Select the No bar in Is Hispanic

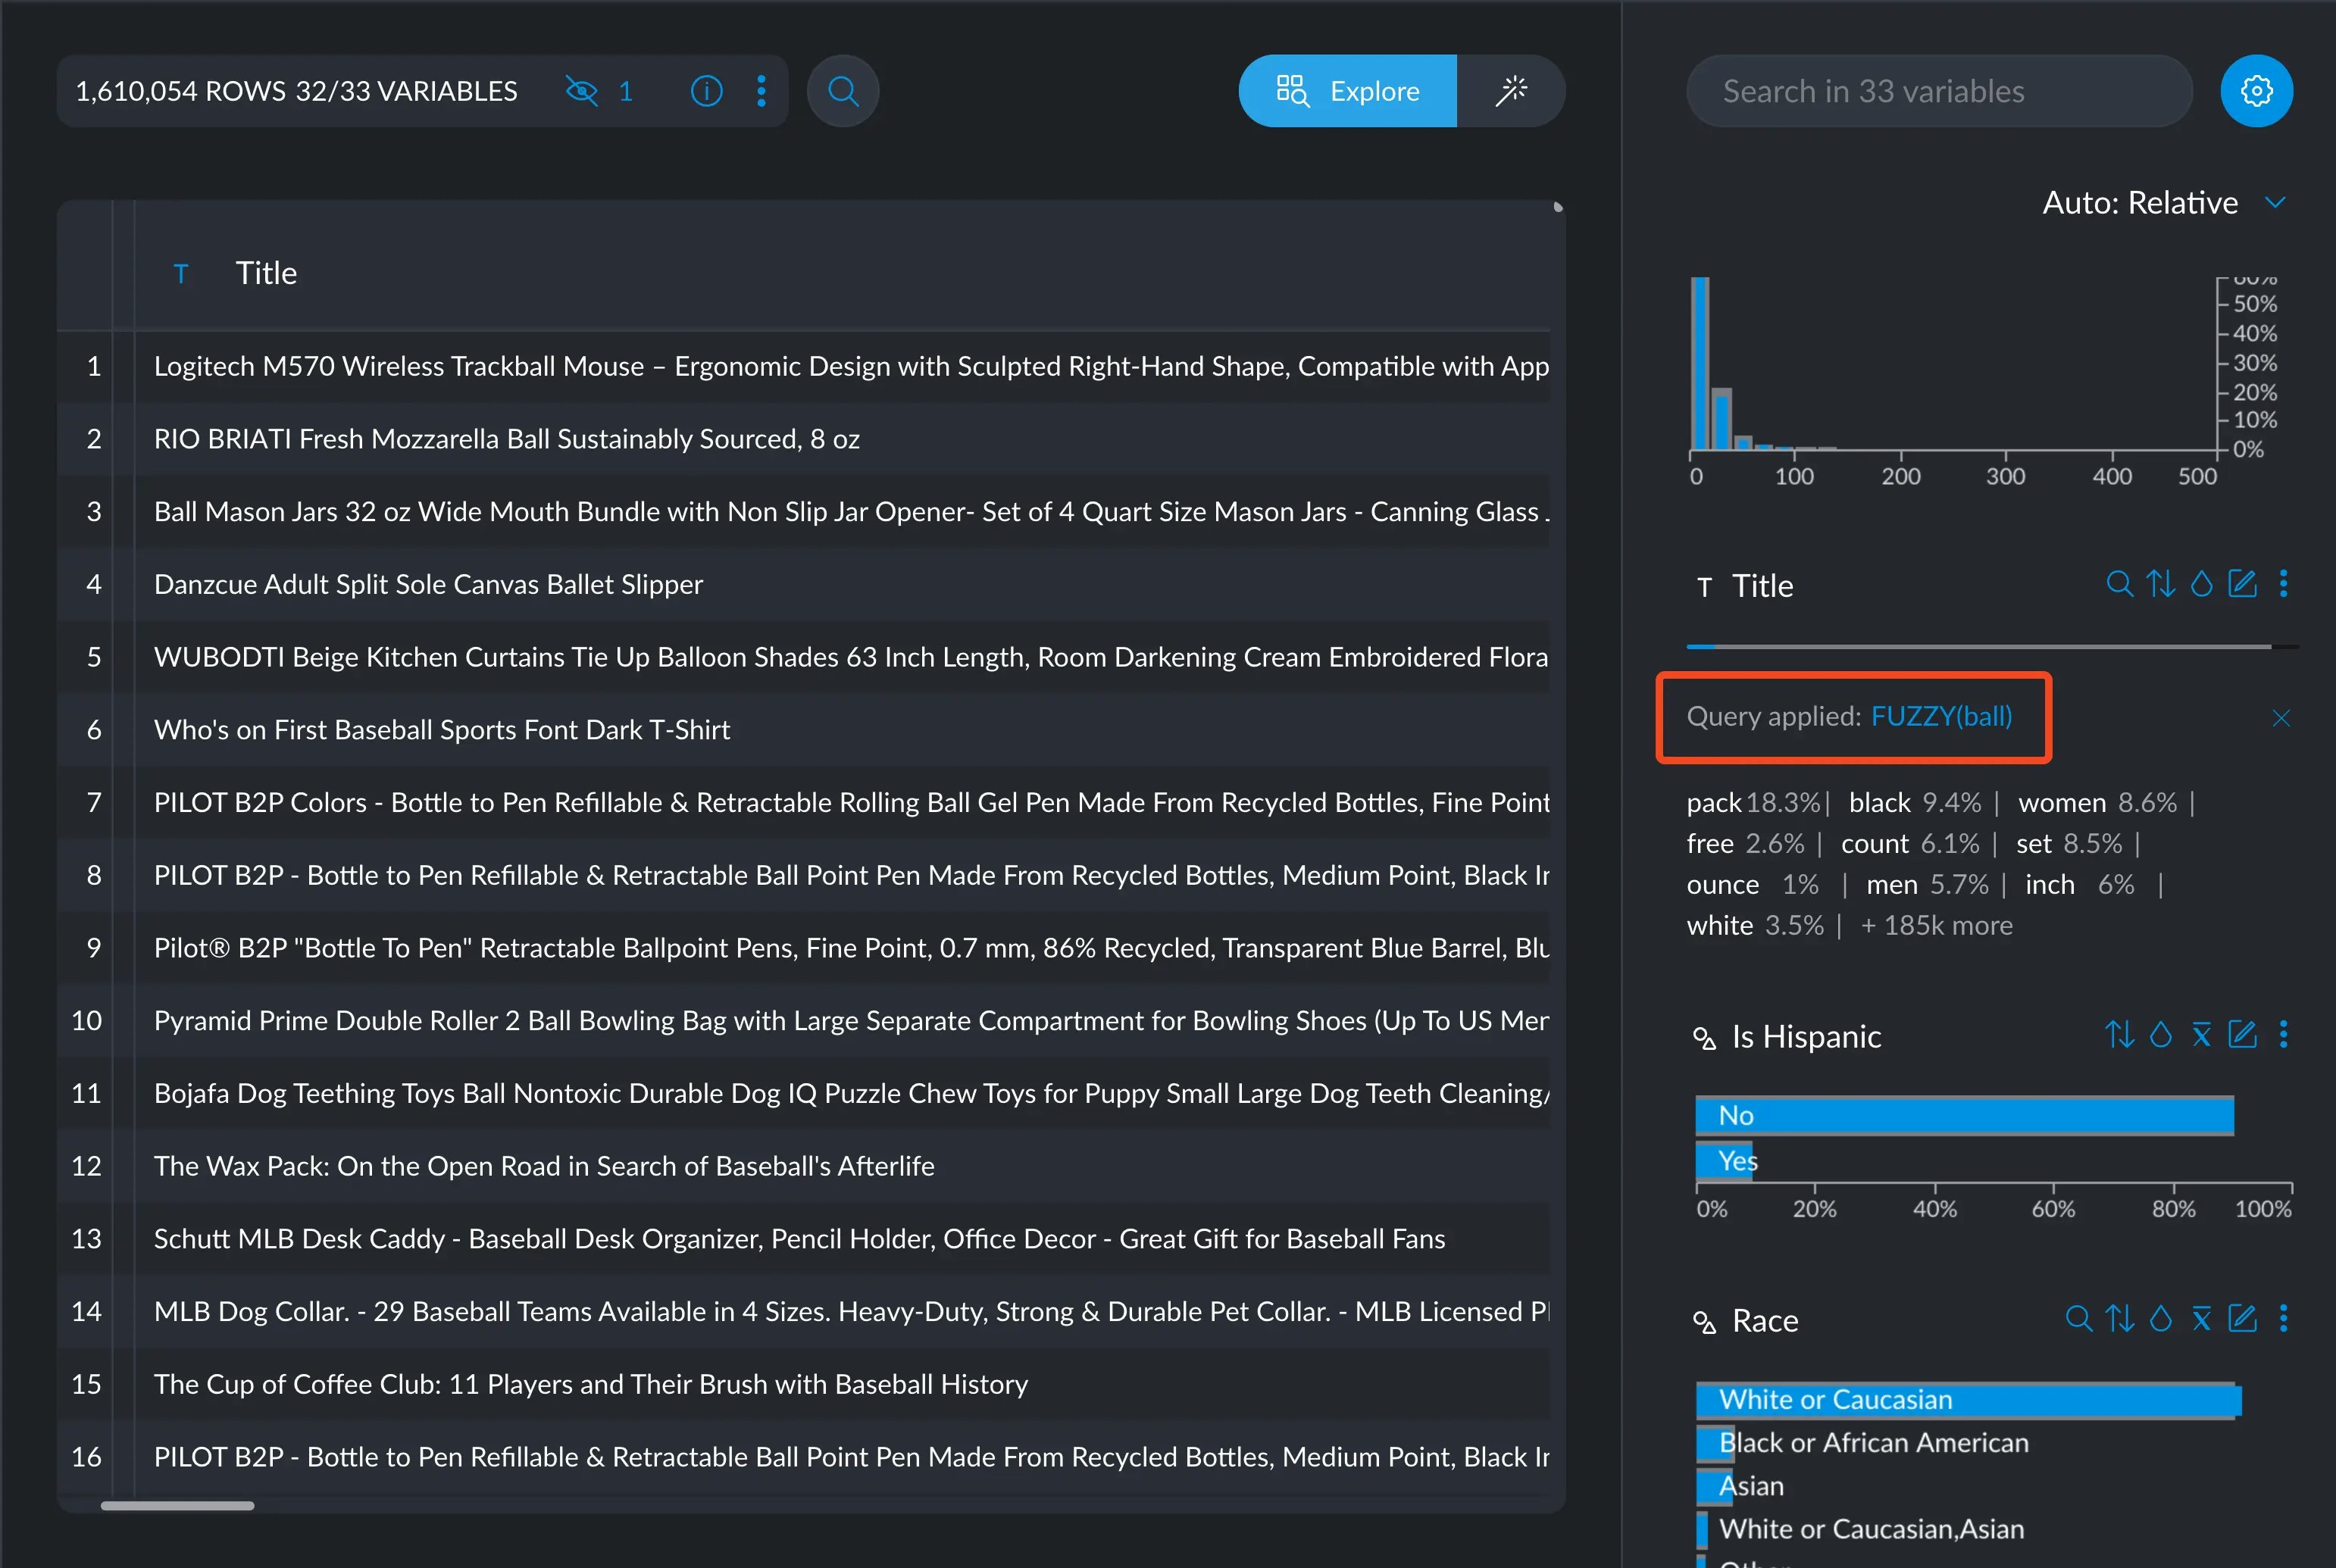[1963, 1115]
